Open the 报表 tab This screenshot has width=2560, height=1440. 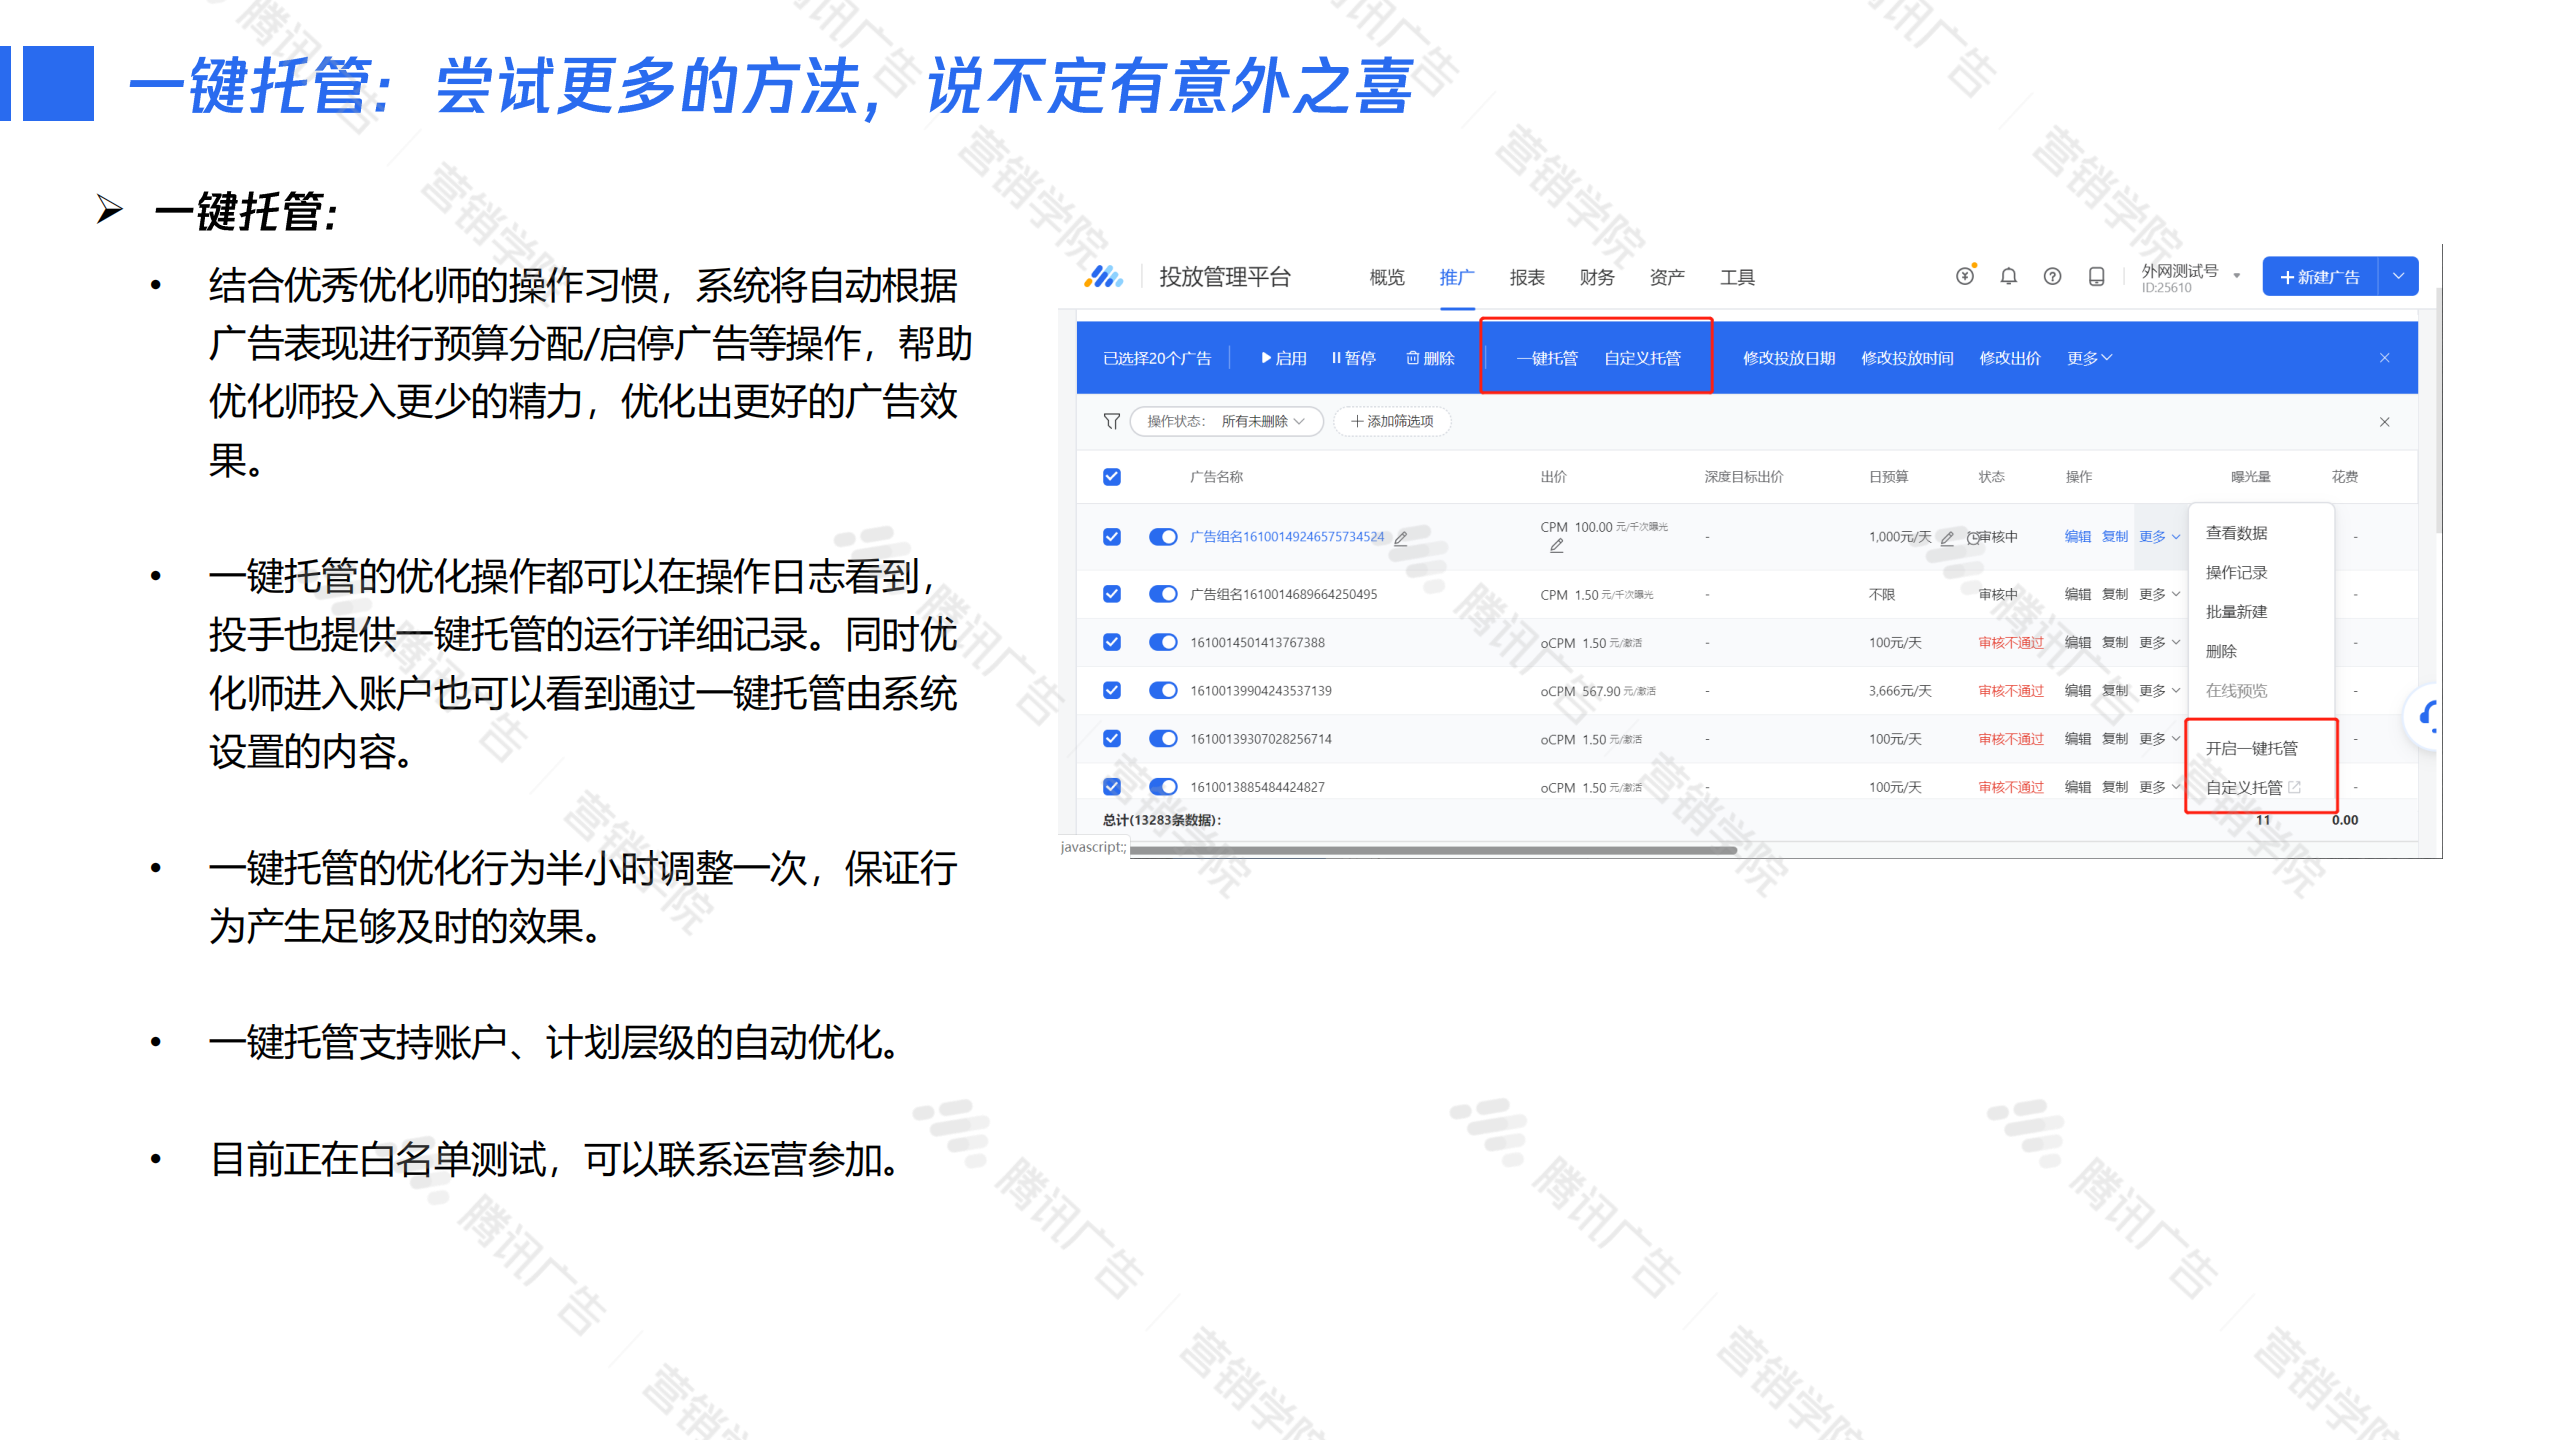click(x=1527, y=277)
